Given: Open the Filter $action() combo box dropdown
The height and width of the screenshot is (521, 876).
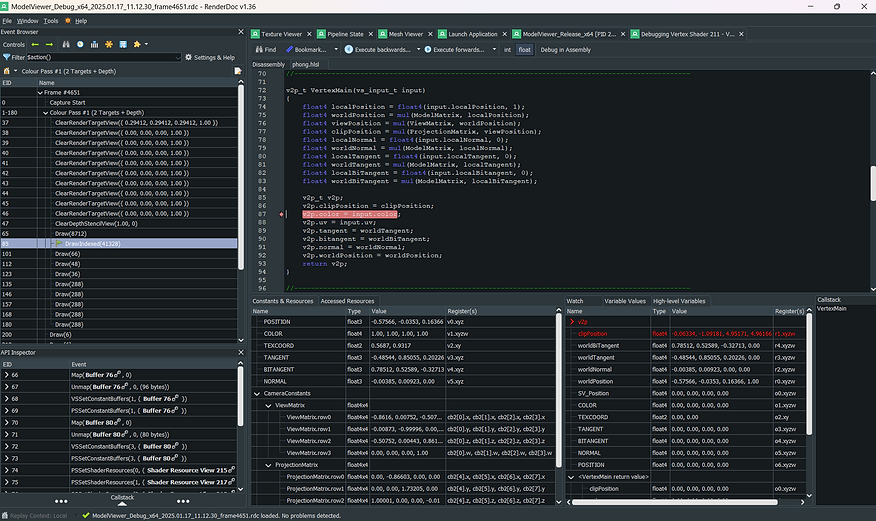Looking at the screenshot, I should click(x=178, y=57).
